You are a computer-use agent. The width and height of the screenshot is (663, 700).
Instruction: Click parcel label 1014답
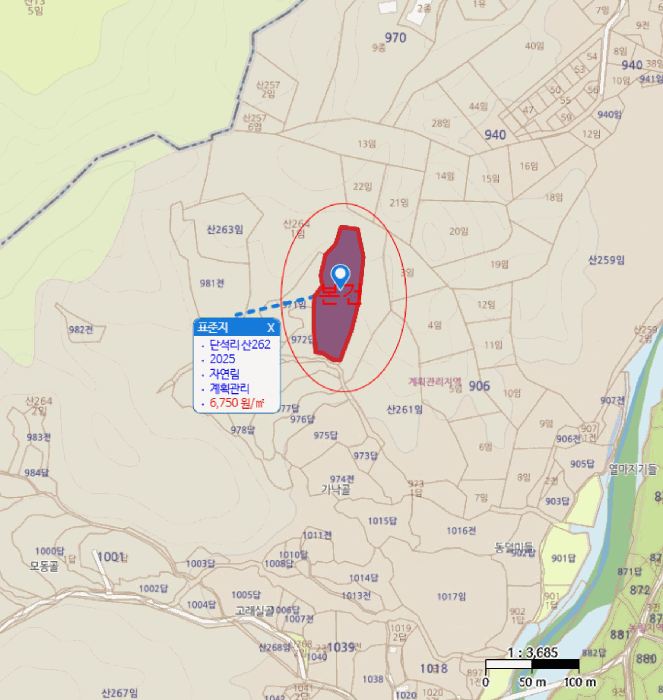[x=364, y=578]
